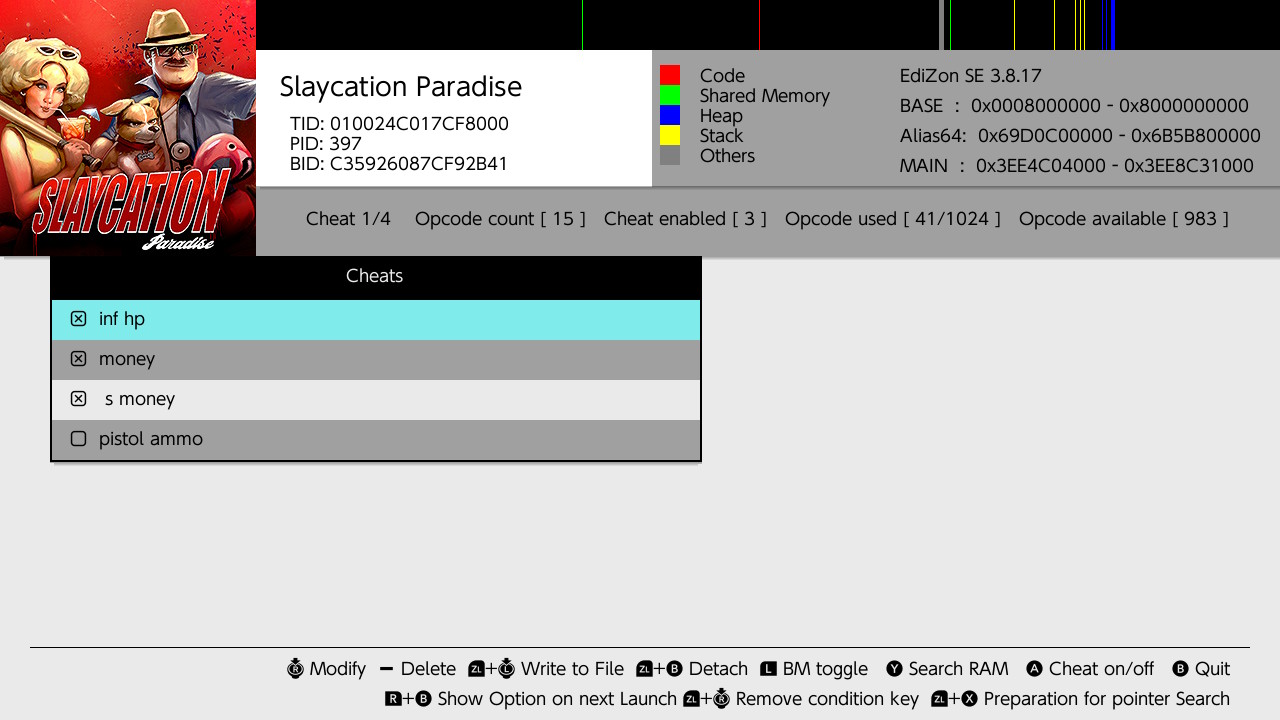
Task: Click the BASE address range line
Action: coord(1074,106)
